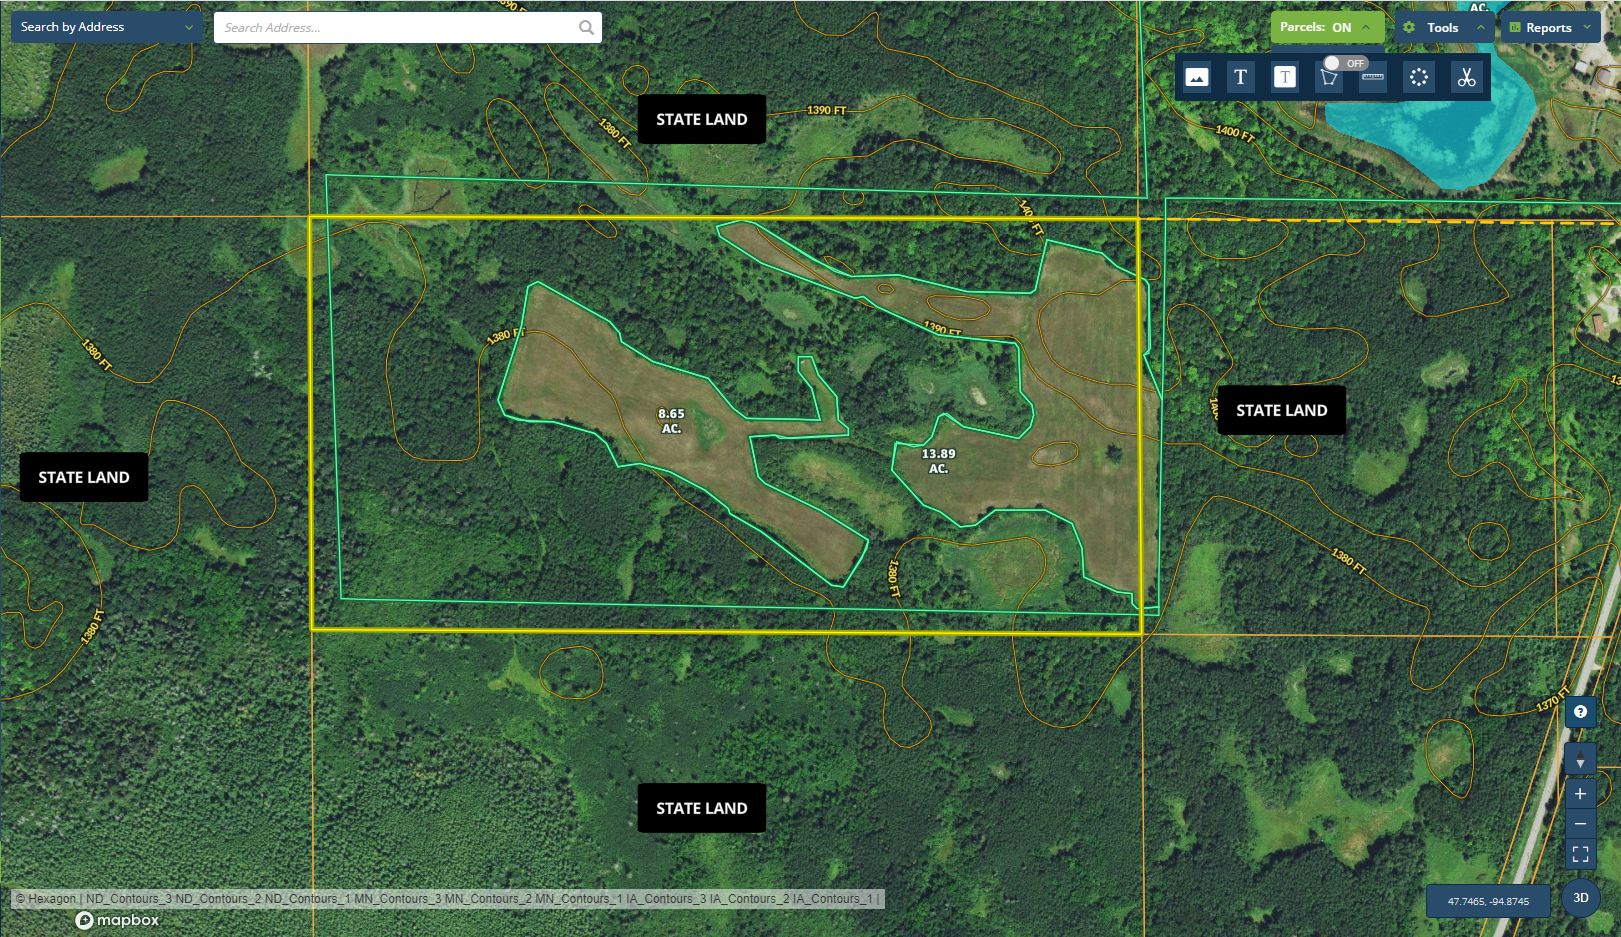
Task: Select the ruler measure tool
Action: coord(1373,77)
